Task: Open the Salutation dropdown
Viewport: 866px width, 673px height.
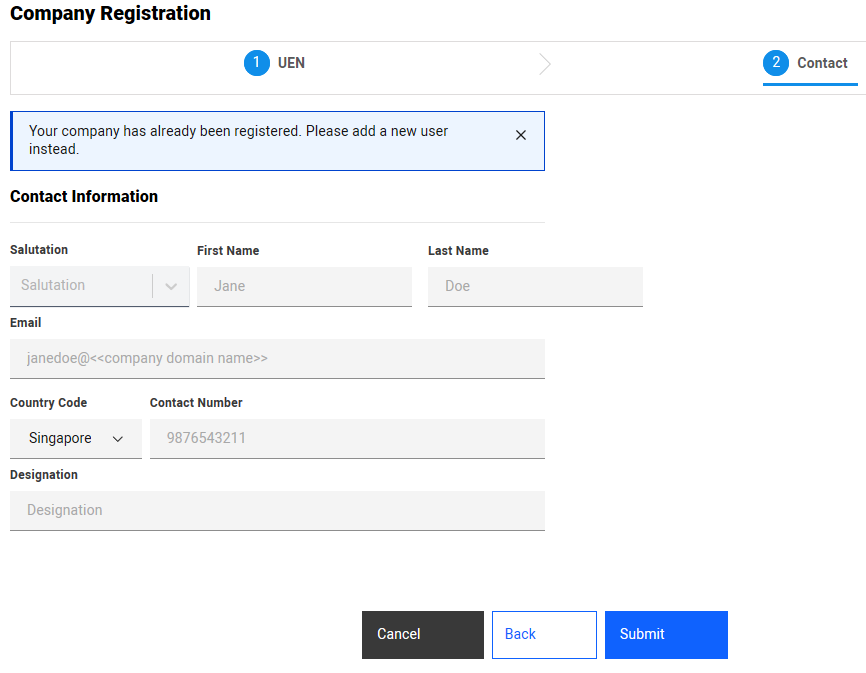Action: coord(99,286)
